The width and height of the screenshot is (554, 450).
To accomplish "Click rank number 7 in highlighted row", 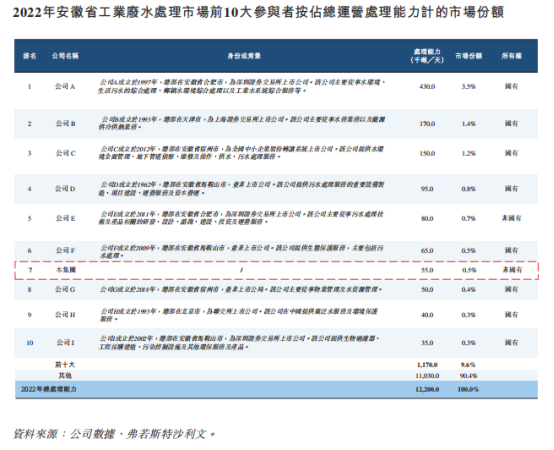I will pos(30,270).
